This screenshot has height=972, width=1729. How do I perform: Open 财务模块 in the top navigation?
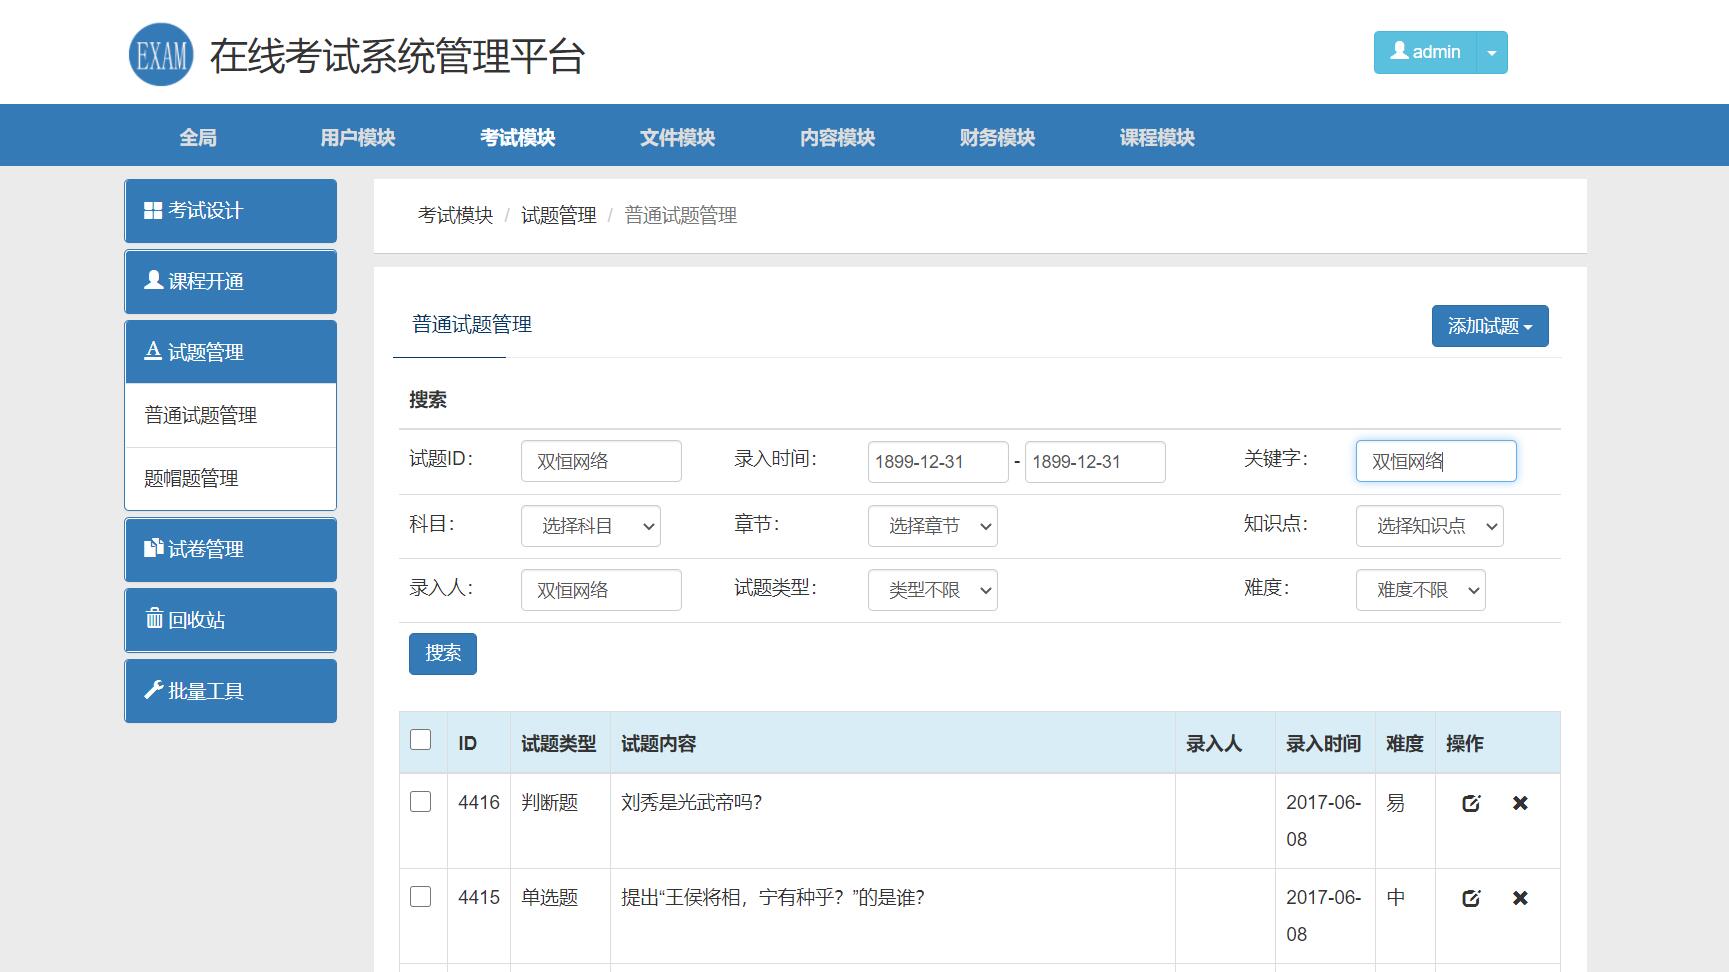pyautogui.click(x=997, y=138)
